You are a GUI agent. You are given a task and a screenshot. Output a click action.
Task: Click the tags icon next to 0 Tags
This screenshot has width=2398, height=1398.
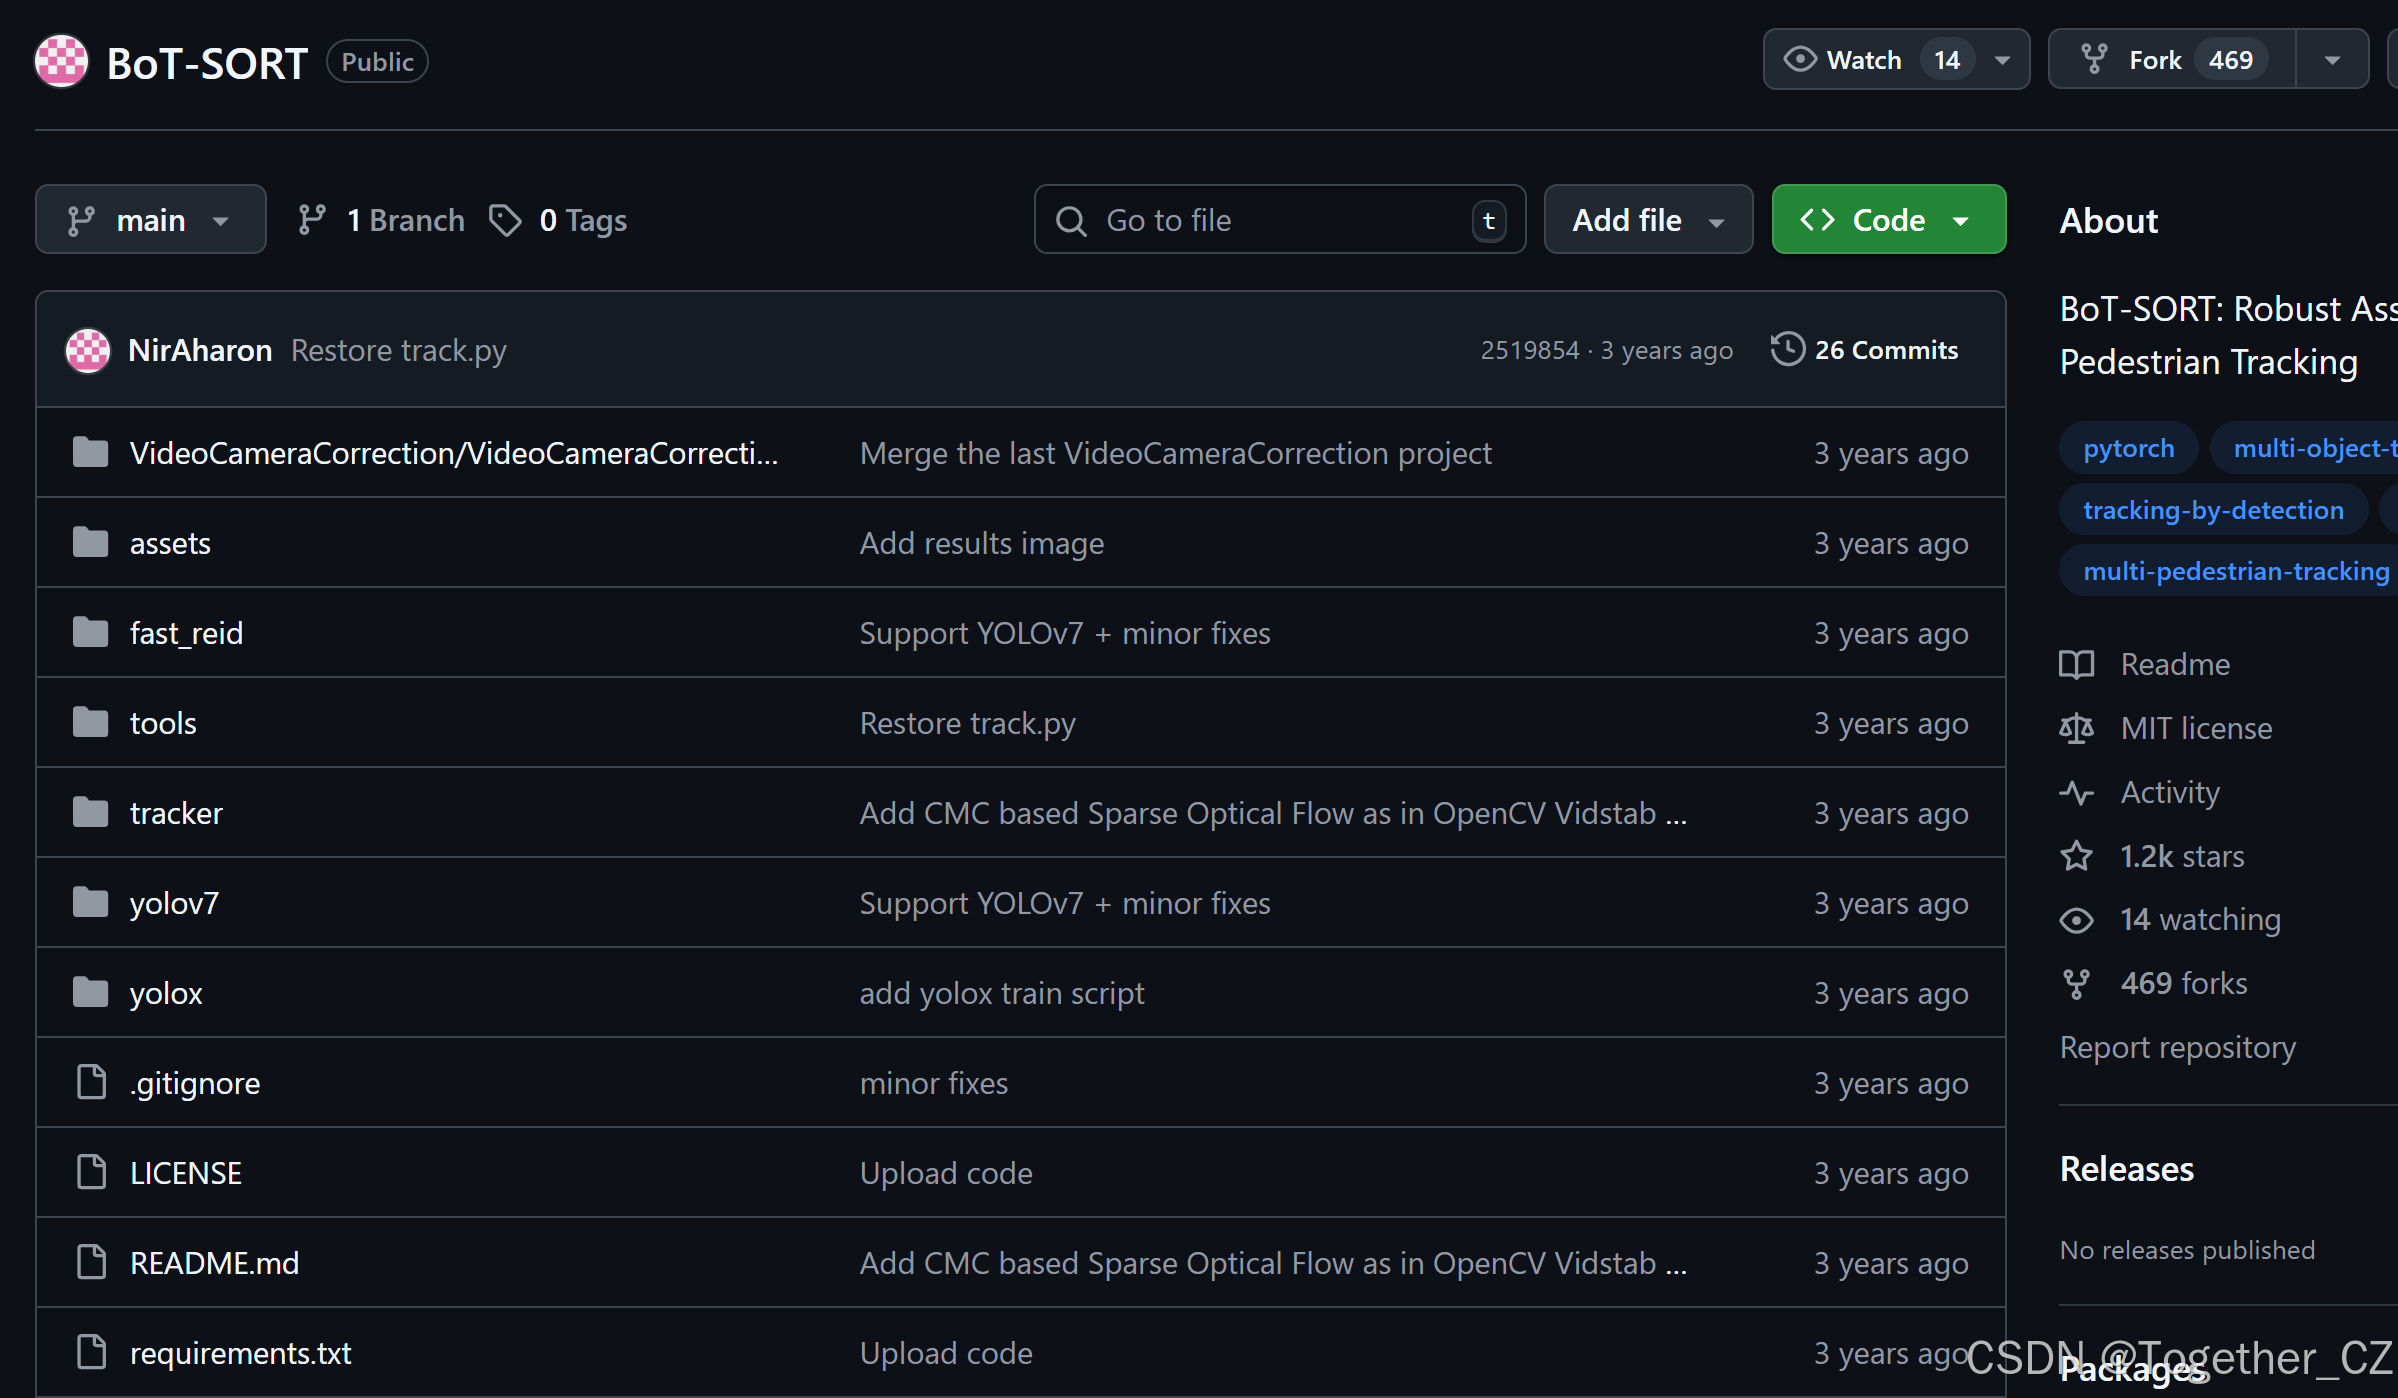click(505, 220)
